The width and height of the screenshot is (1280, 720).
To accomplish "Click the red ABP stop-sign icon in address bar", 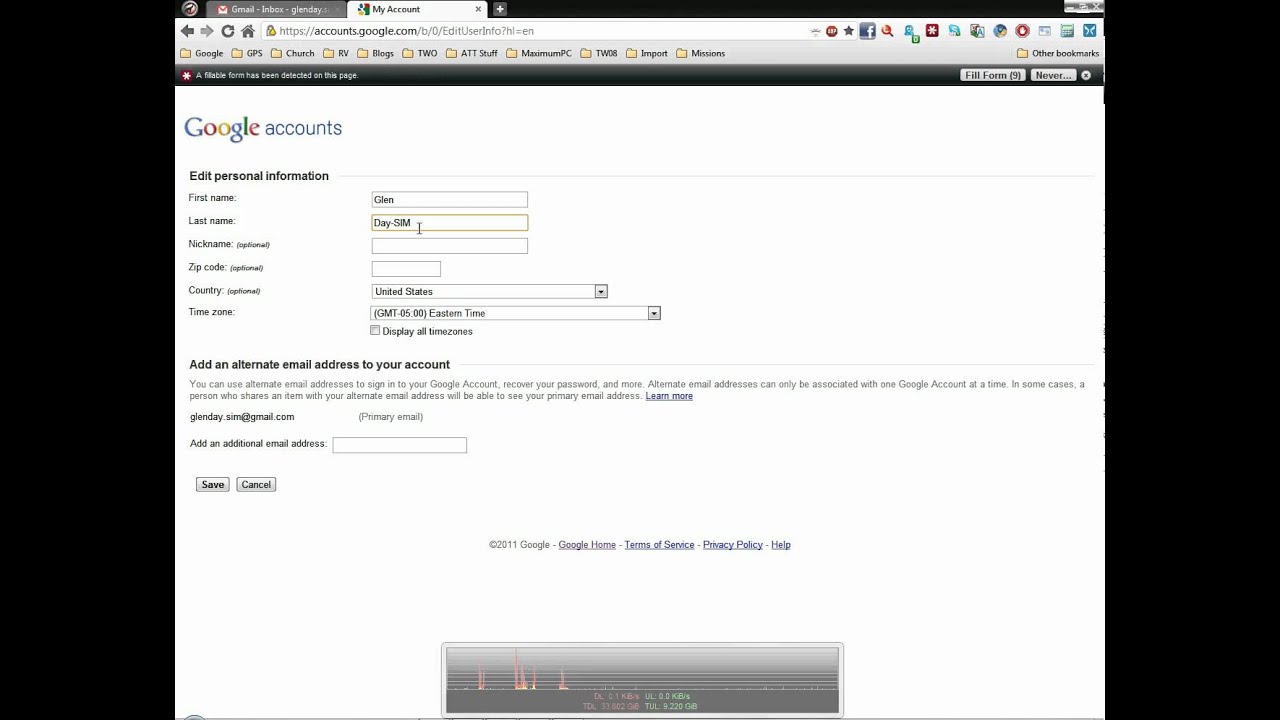I will 831,31.
